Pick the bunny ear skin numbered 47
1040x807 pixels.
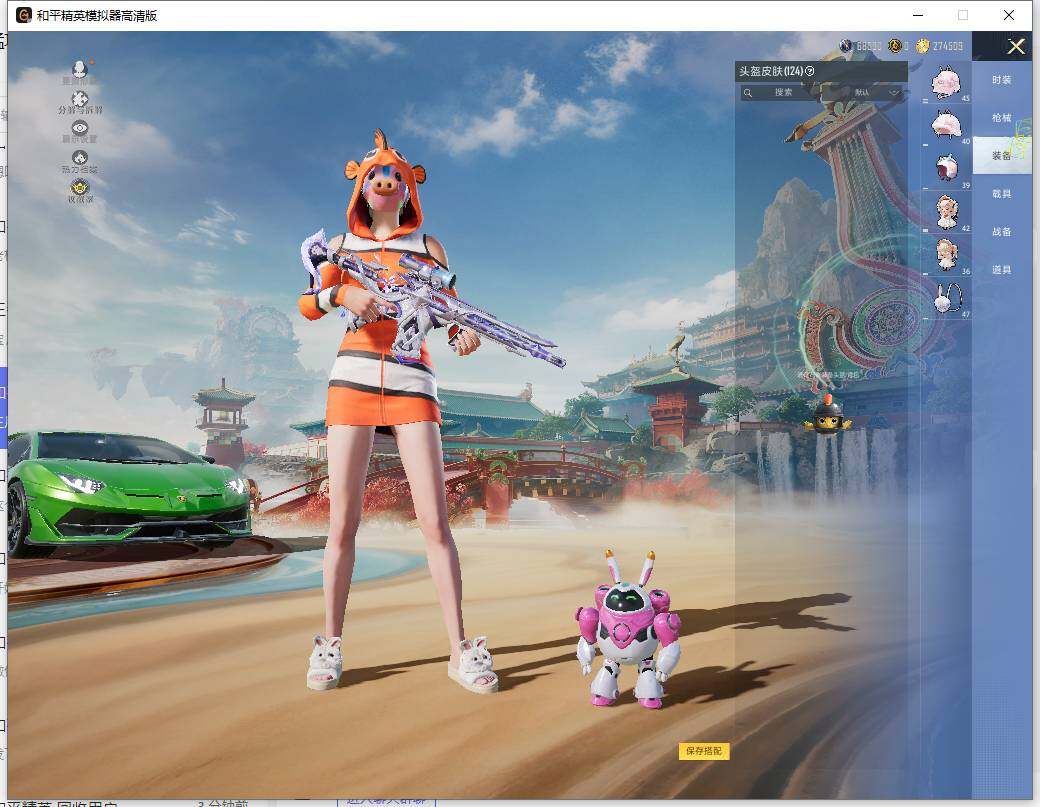coord(946,298)
